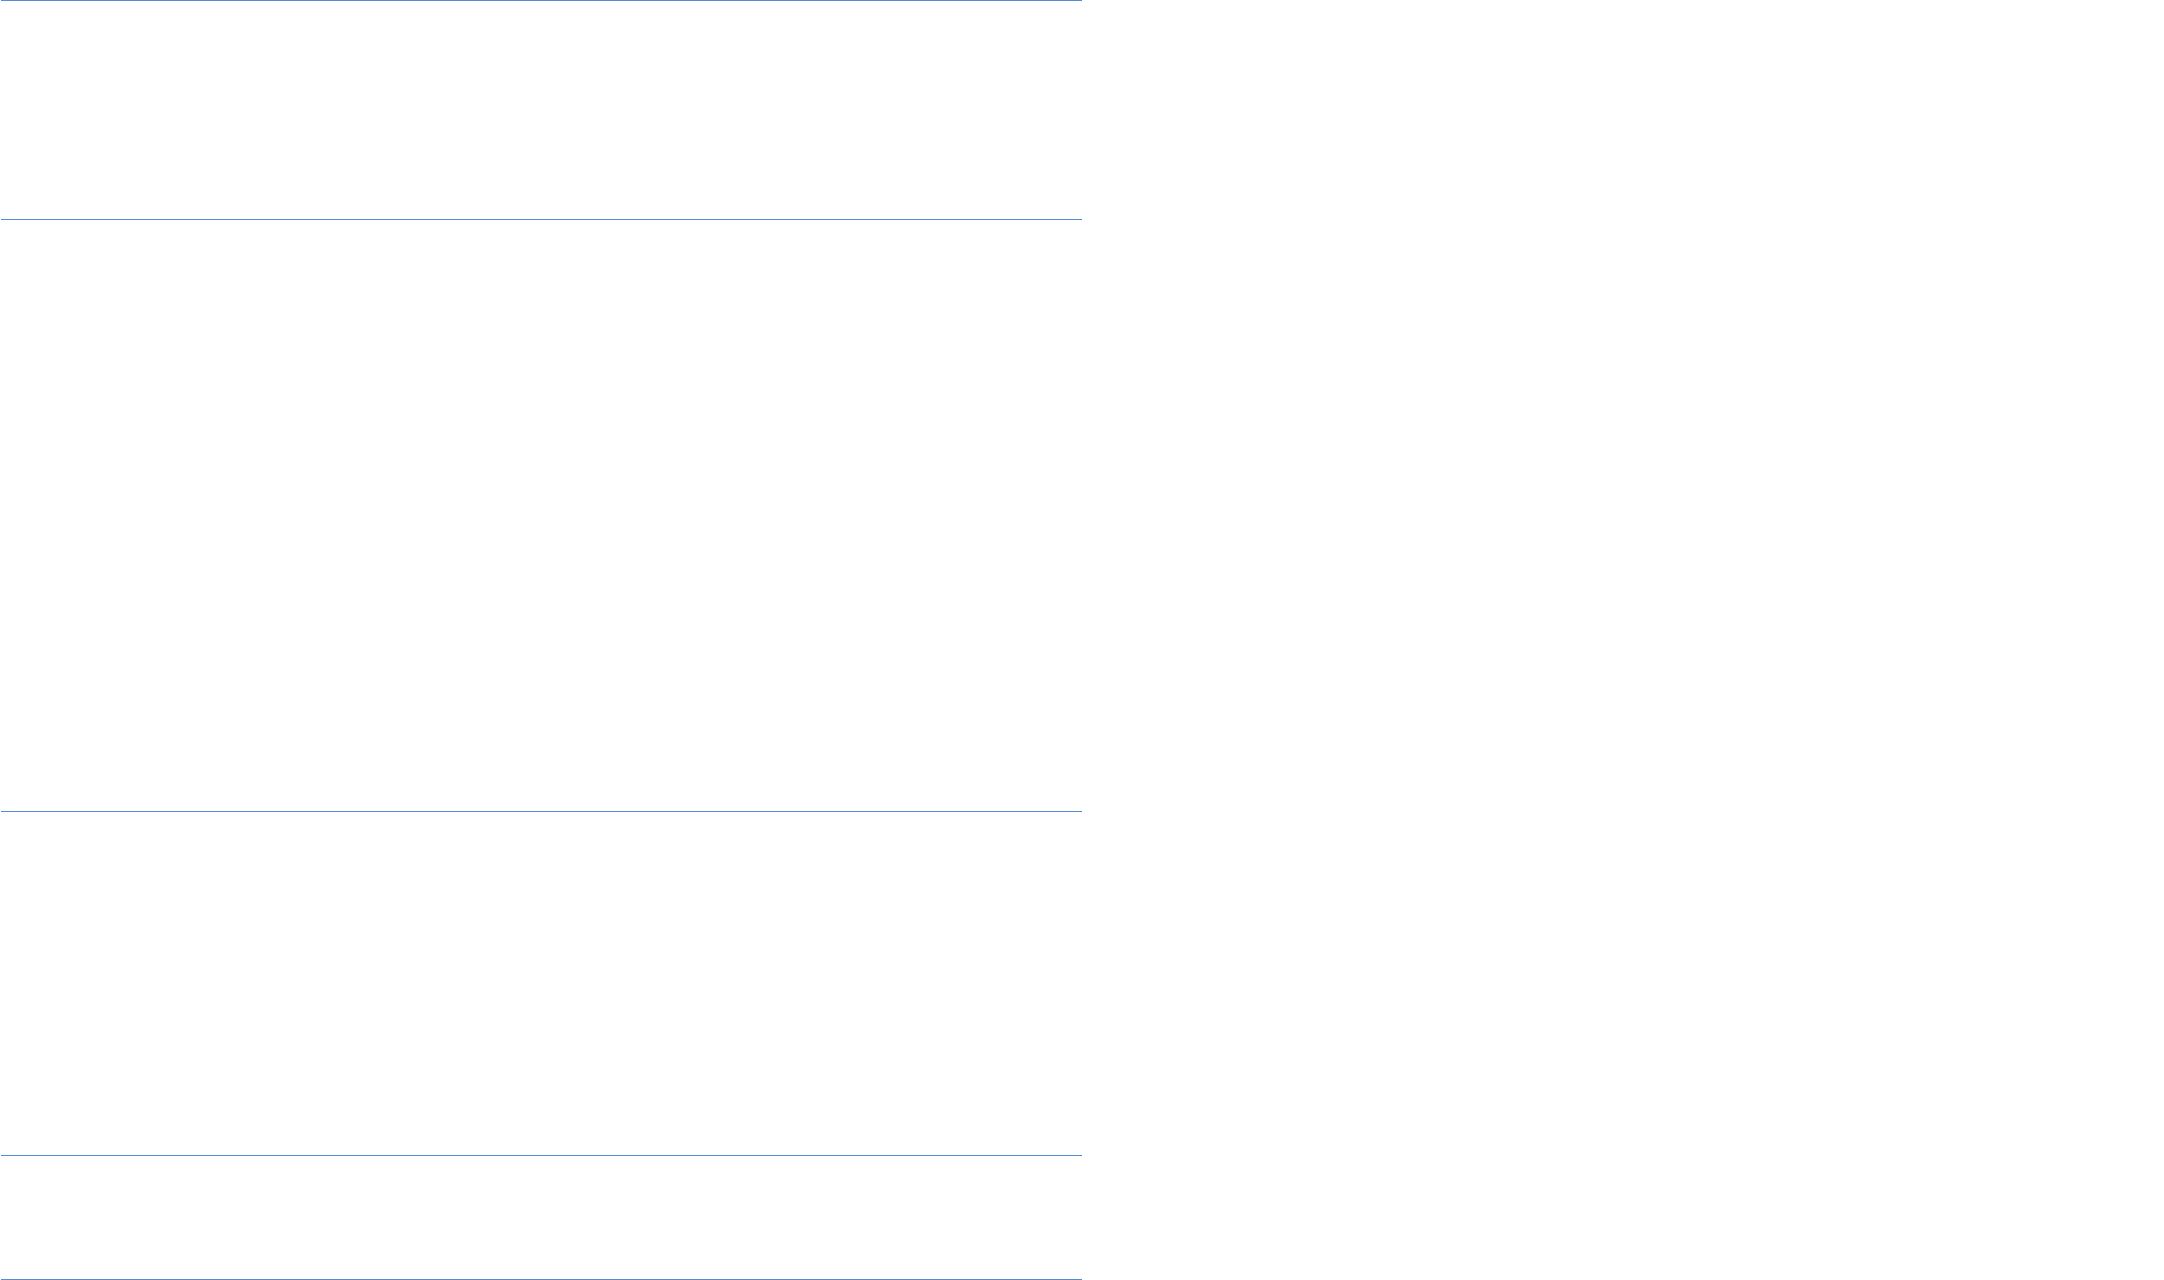2164x1280 pixels.
Task: Click the blank section above the second divider
Action: click(x=541, y=110)
